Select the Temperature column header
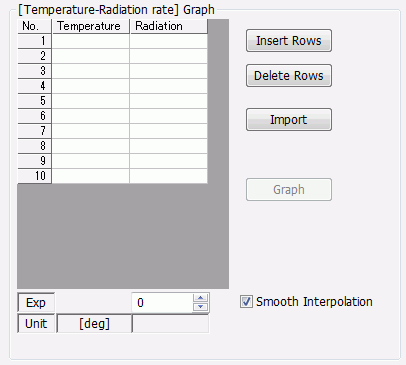406x365 pixels. [91, 26]
